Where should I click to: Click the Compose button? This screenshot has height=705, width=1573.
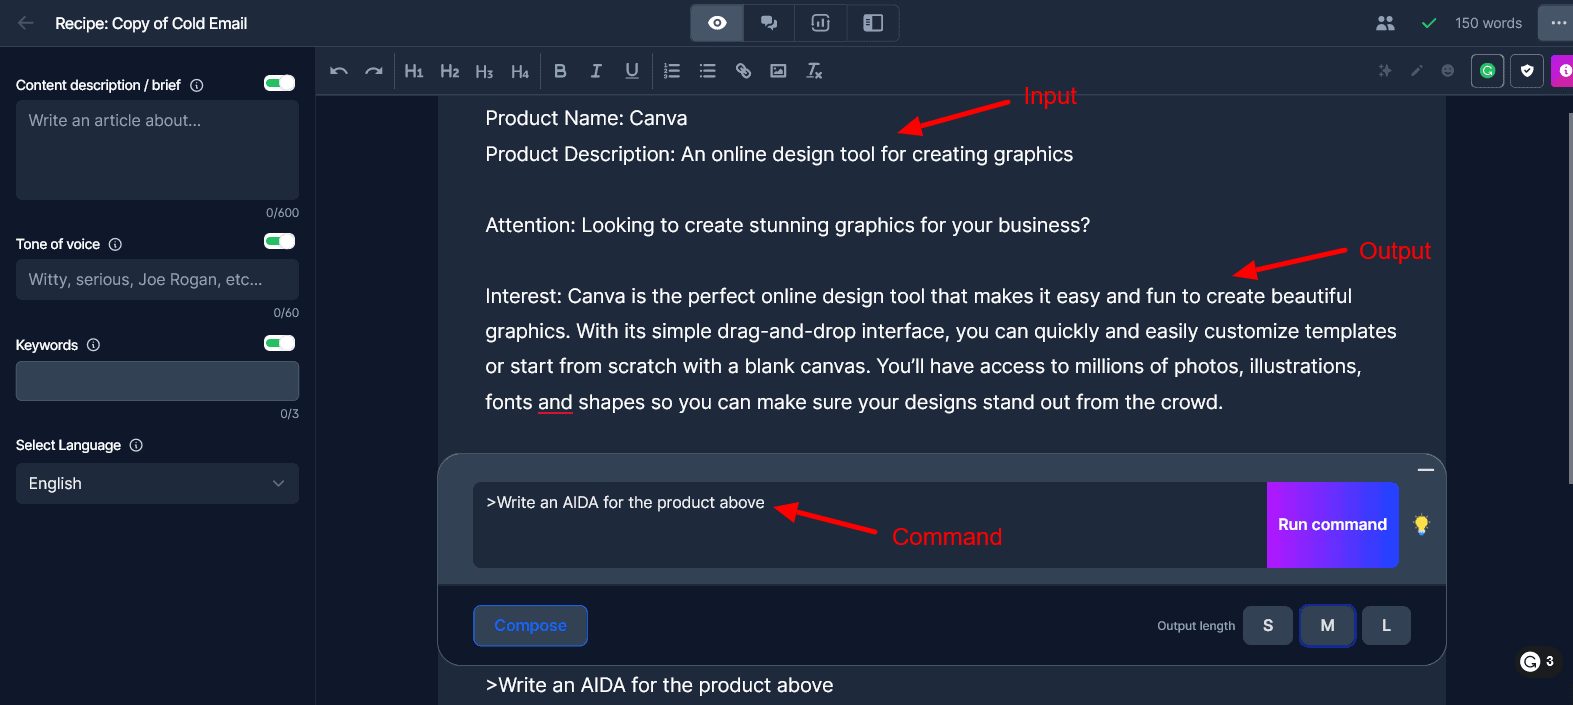(530, 626)
